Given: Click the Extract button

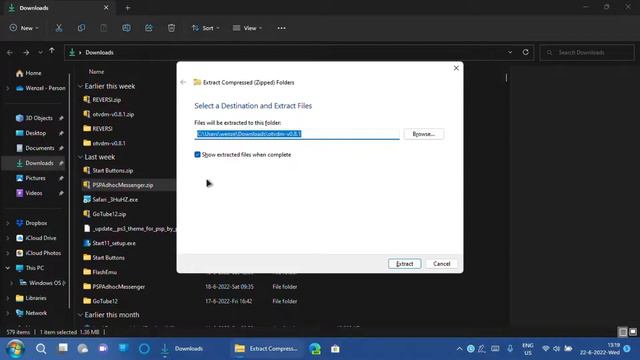Looking at the screenshot, I should pyautogui.click(x=404, y=264).
